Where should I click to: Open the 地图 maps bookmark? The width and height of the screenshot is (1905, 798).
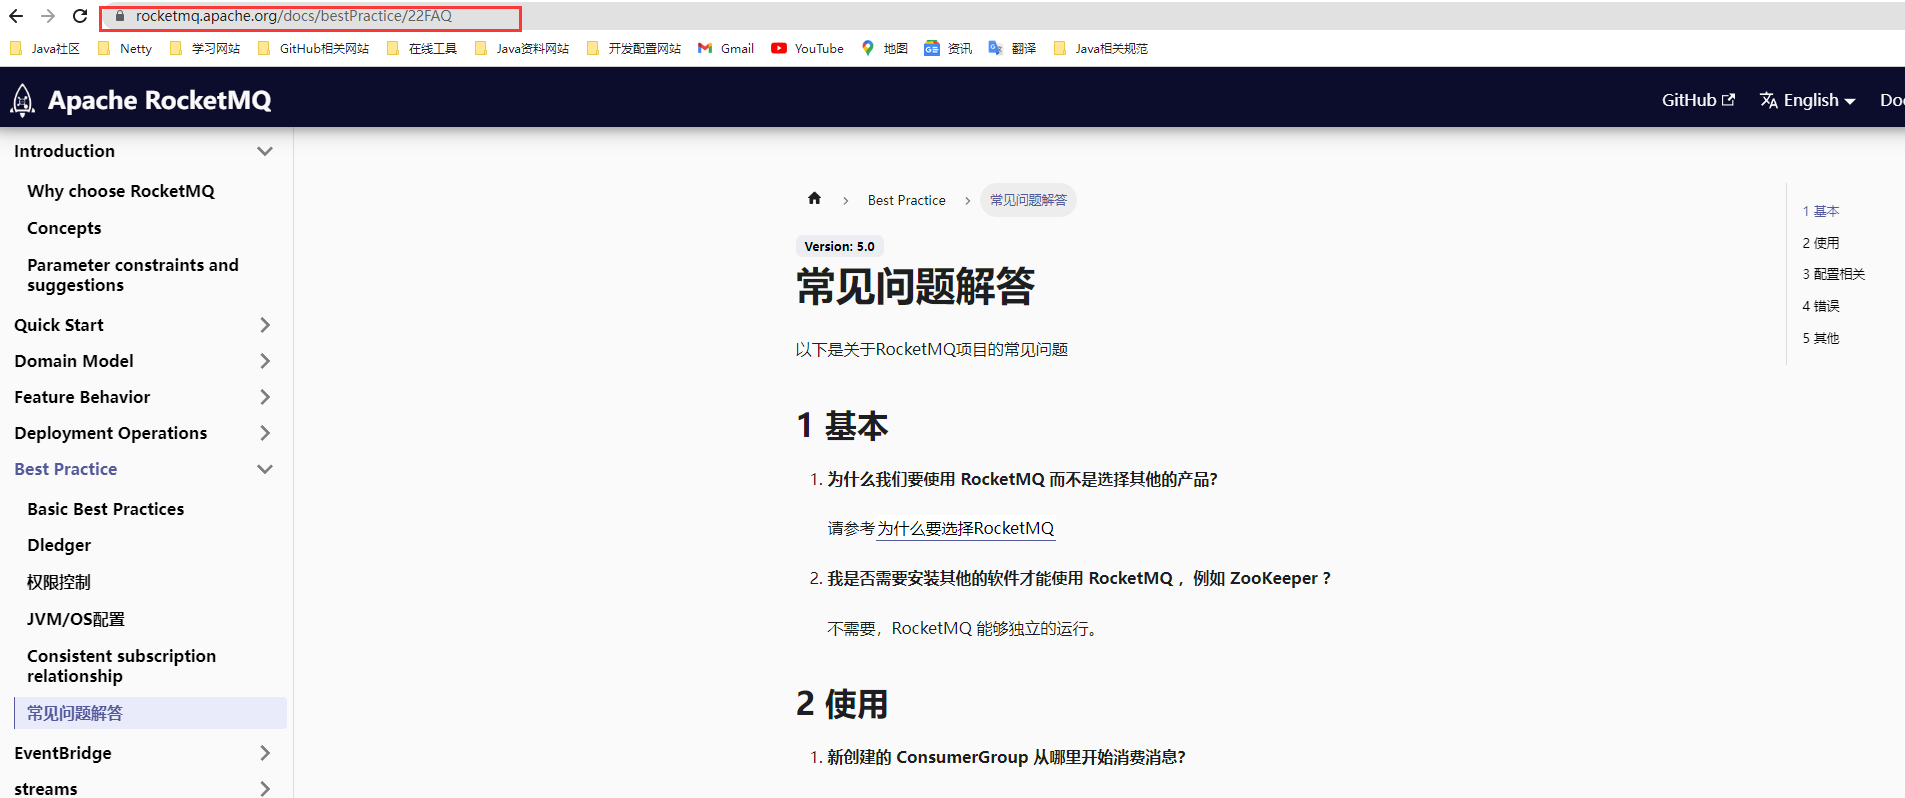(884, 48)
